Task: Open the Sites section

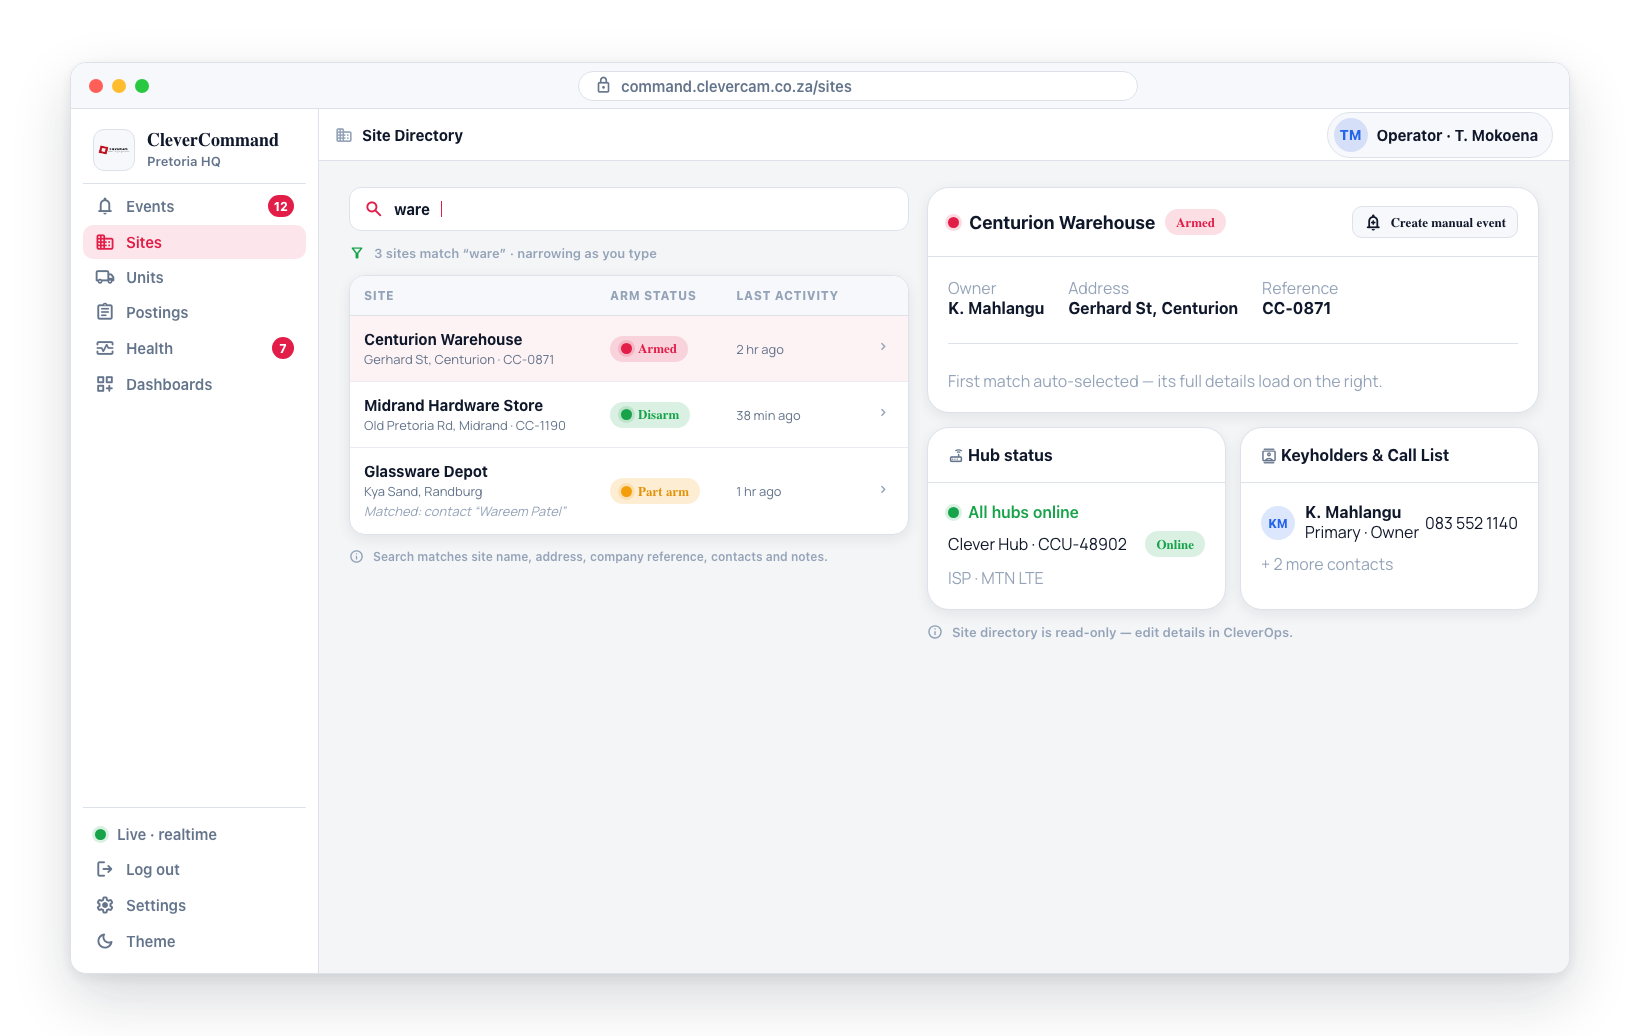Action: (x=195, y=242)
